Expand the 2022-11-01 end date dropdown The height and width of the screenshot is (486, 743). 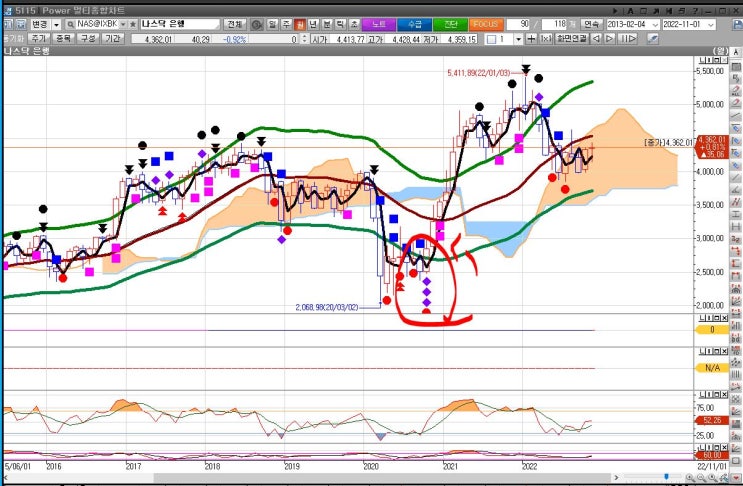[711, 25]
